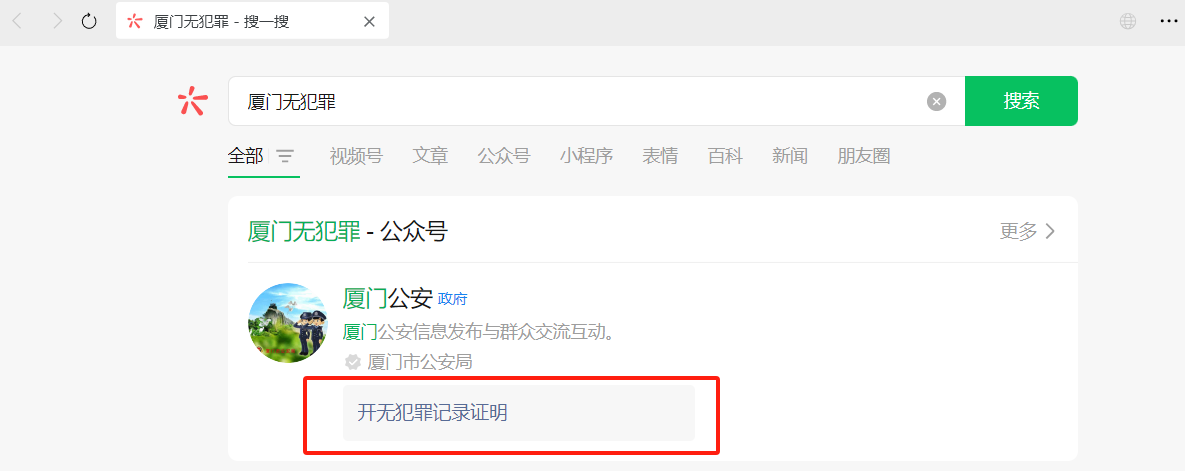
Task: Close the 厦门无犯罪 搜一搜 tab
Action: tap(370, 22)
